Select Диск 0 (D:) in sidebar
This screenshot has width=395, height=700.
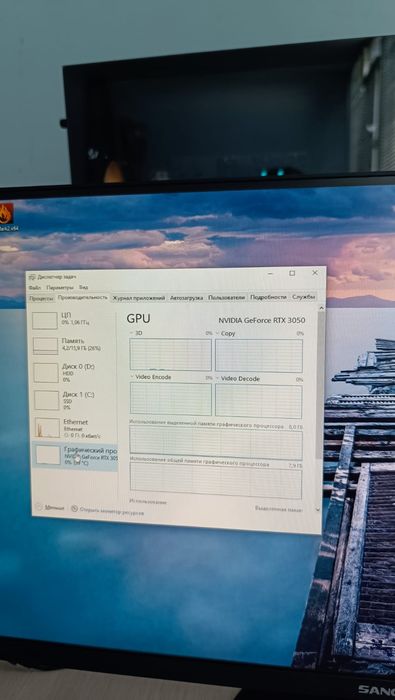pyautogui.click(x=73, y=372)
